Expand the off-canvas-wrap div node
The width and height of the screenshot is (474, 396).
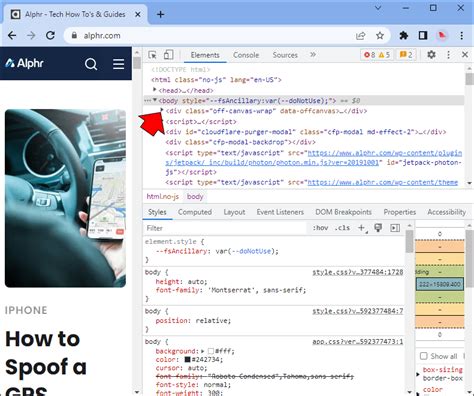click(x=162, y=110)
